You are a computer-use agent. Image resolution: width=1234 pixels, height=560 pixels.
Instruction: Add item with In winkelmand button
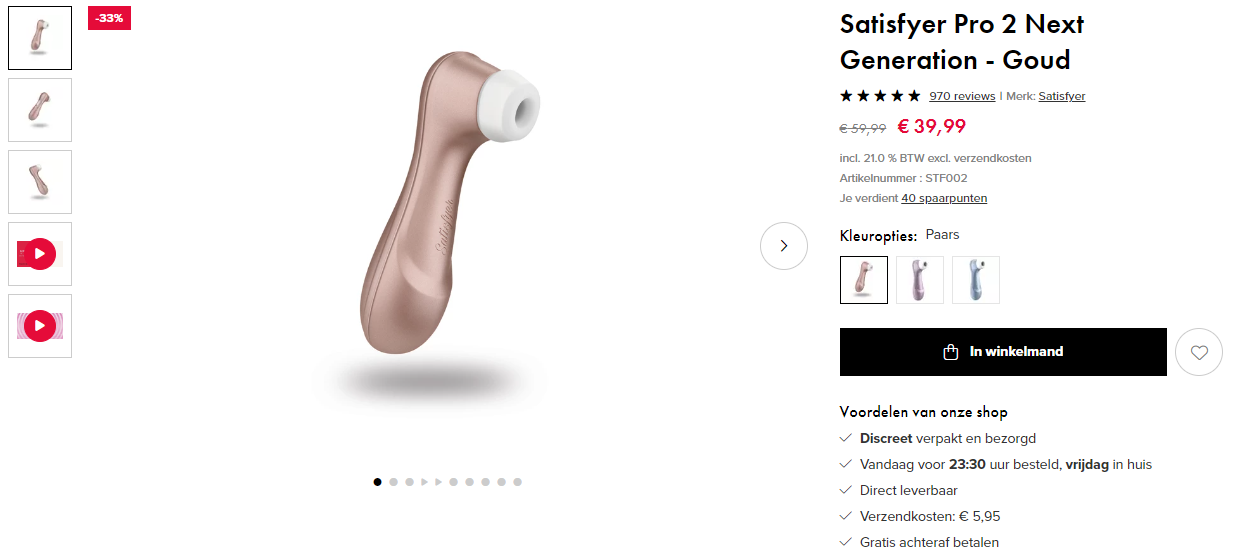pyautogui.click(x=1003, y=352)
